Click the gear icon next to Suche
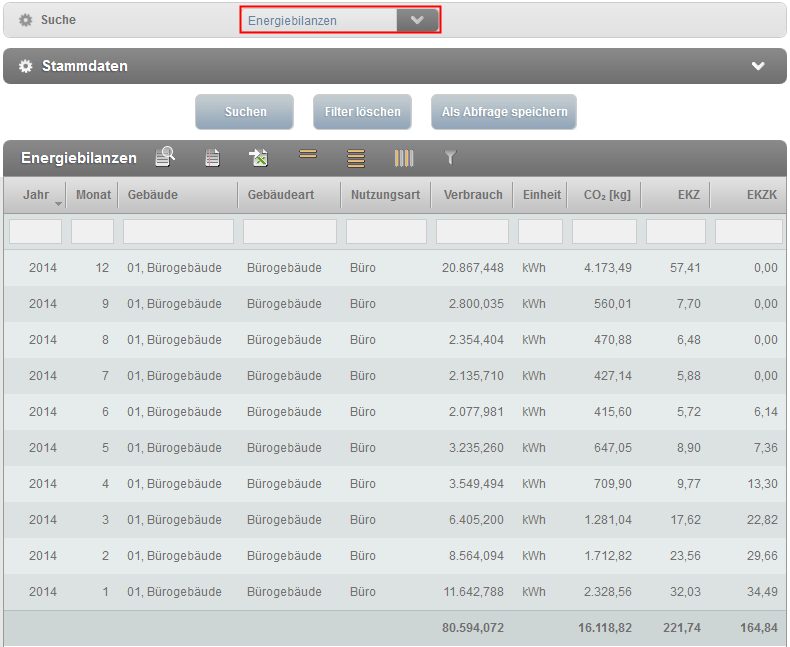Viewport: 790px width, 647px height. click(x=26, y=20)
